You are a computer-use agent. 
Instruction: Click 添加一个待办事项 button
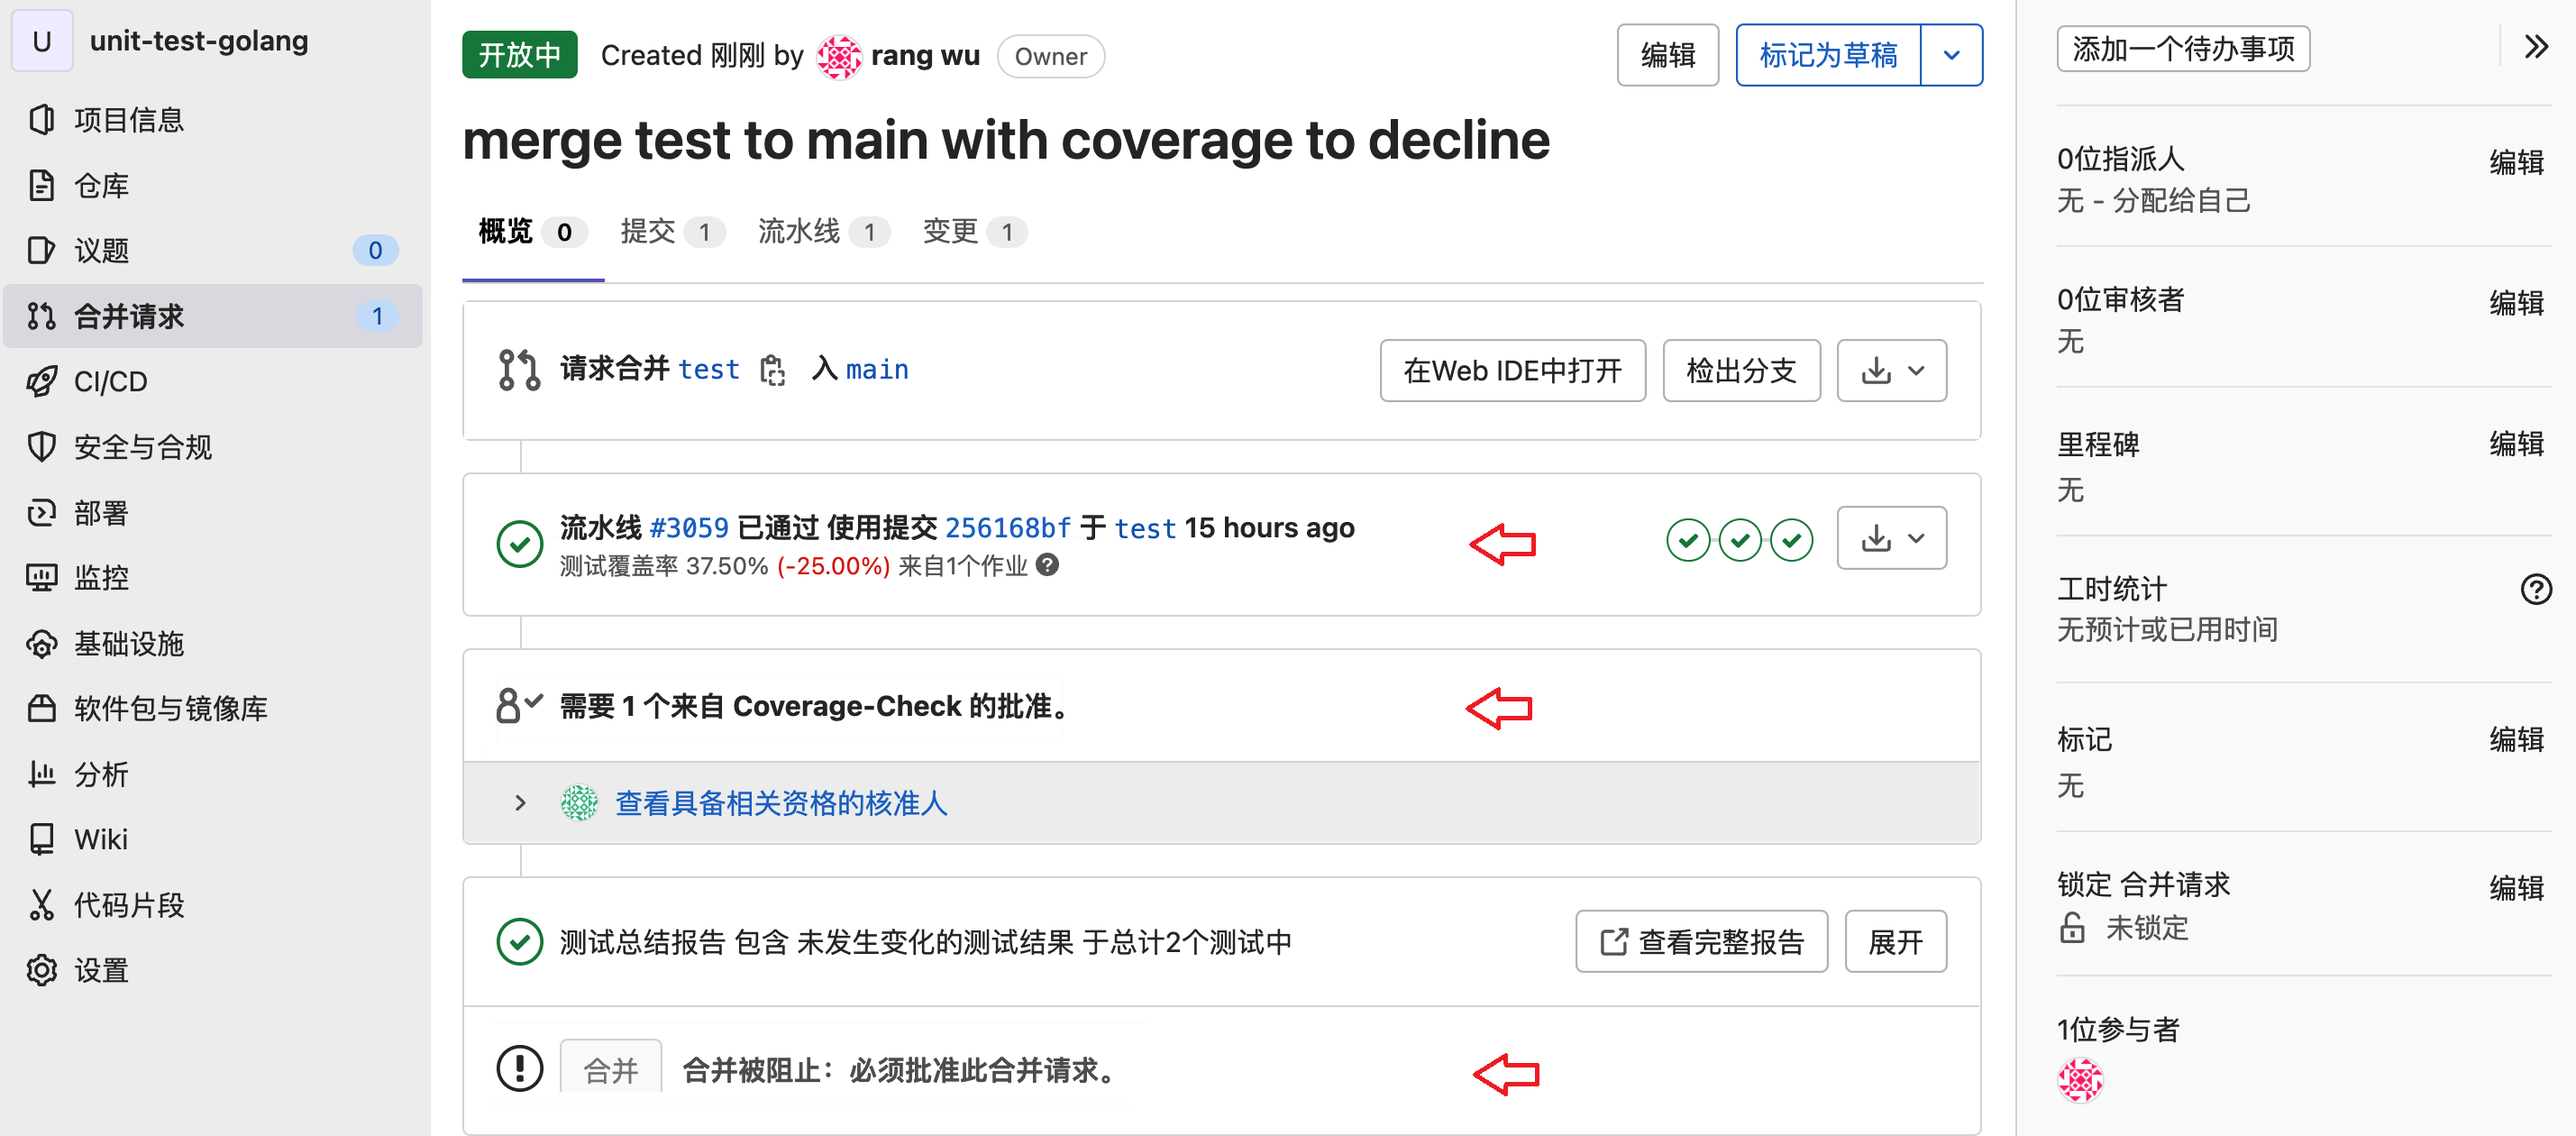tap(2182, 48)
